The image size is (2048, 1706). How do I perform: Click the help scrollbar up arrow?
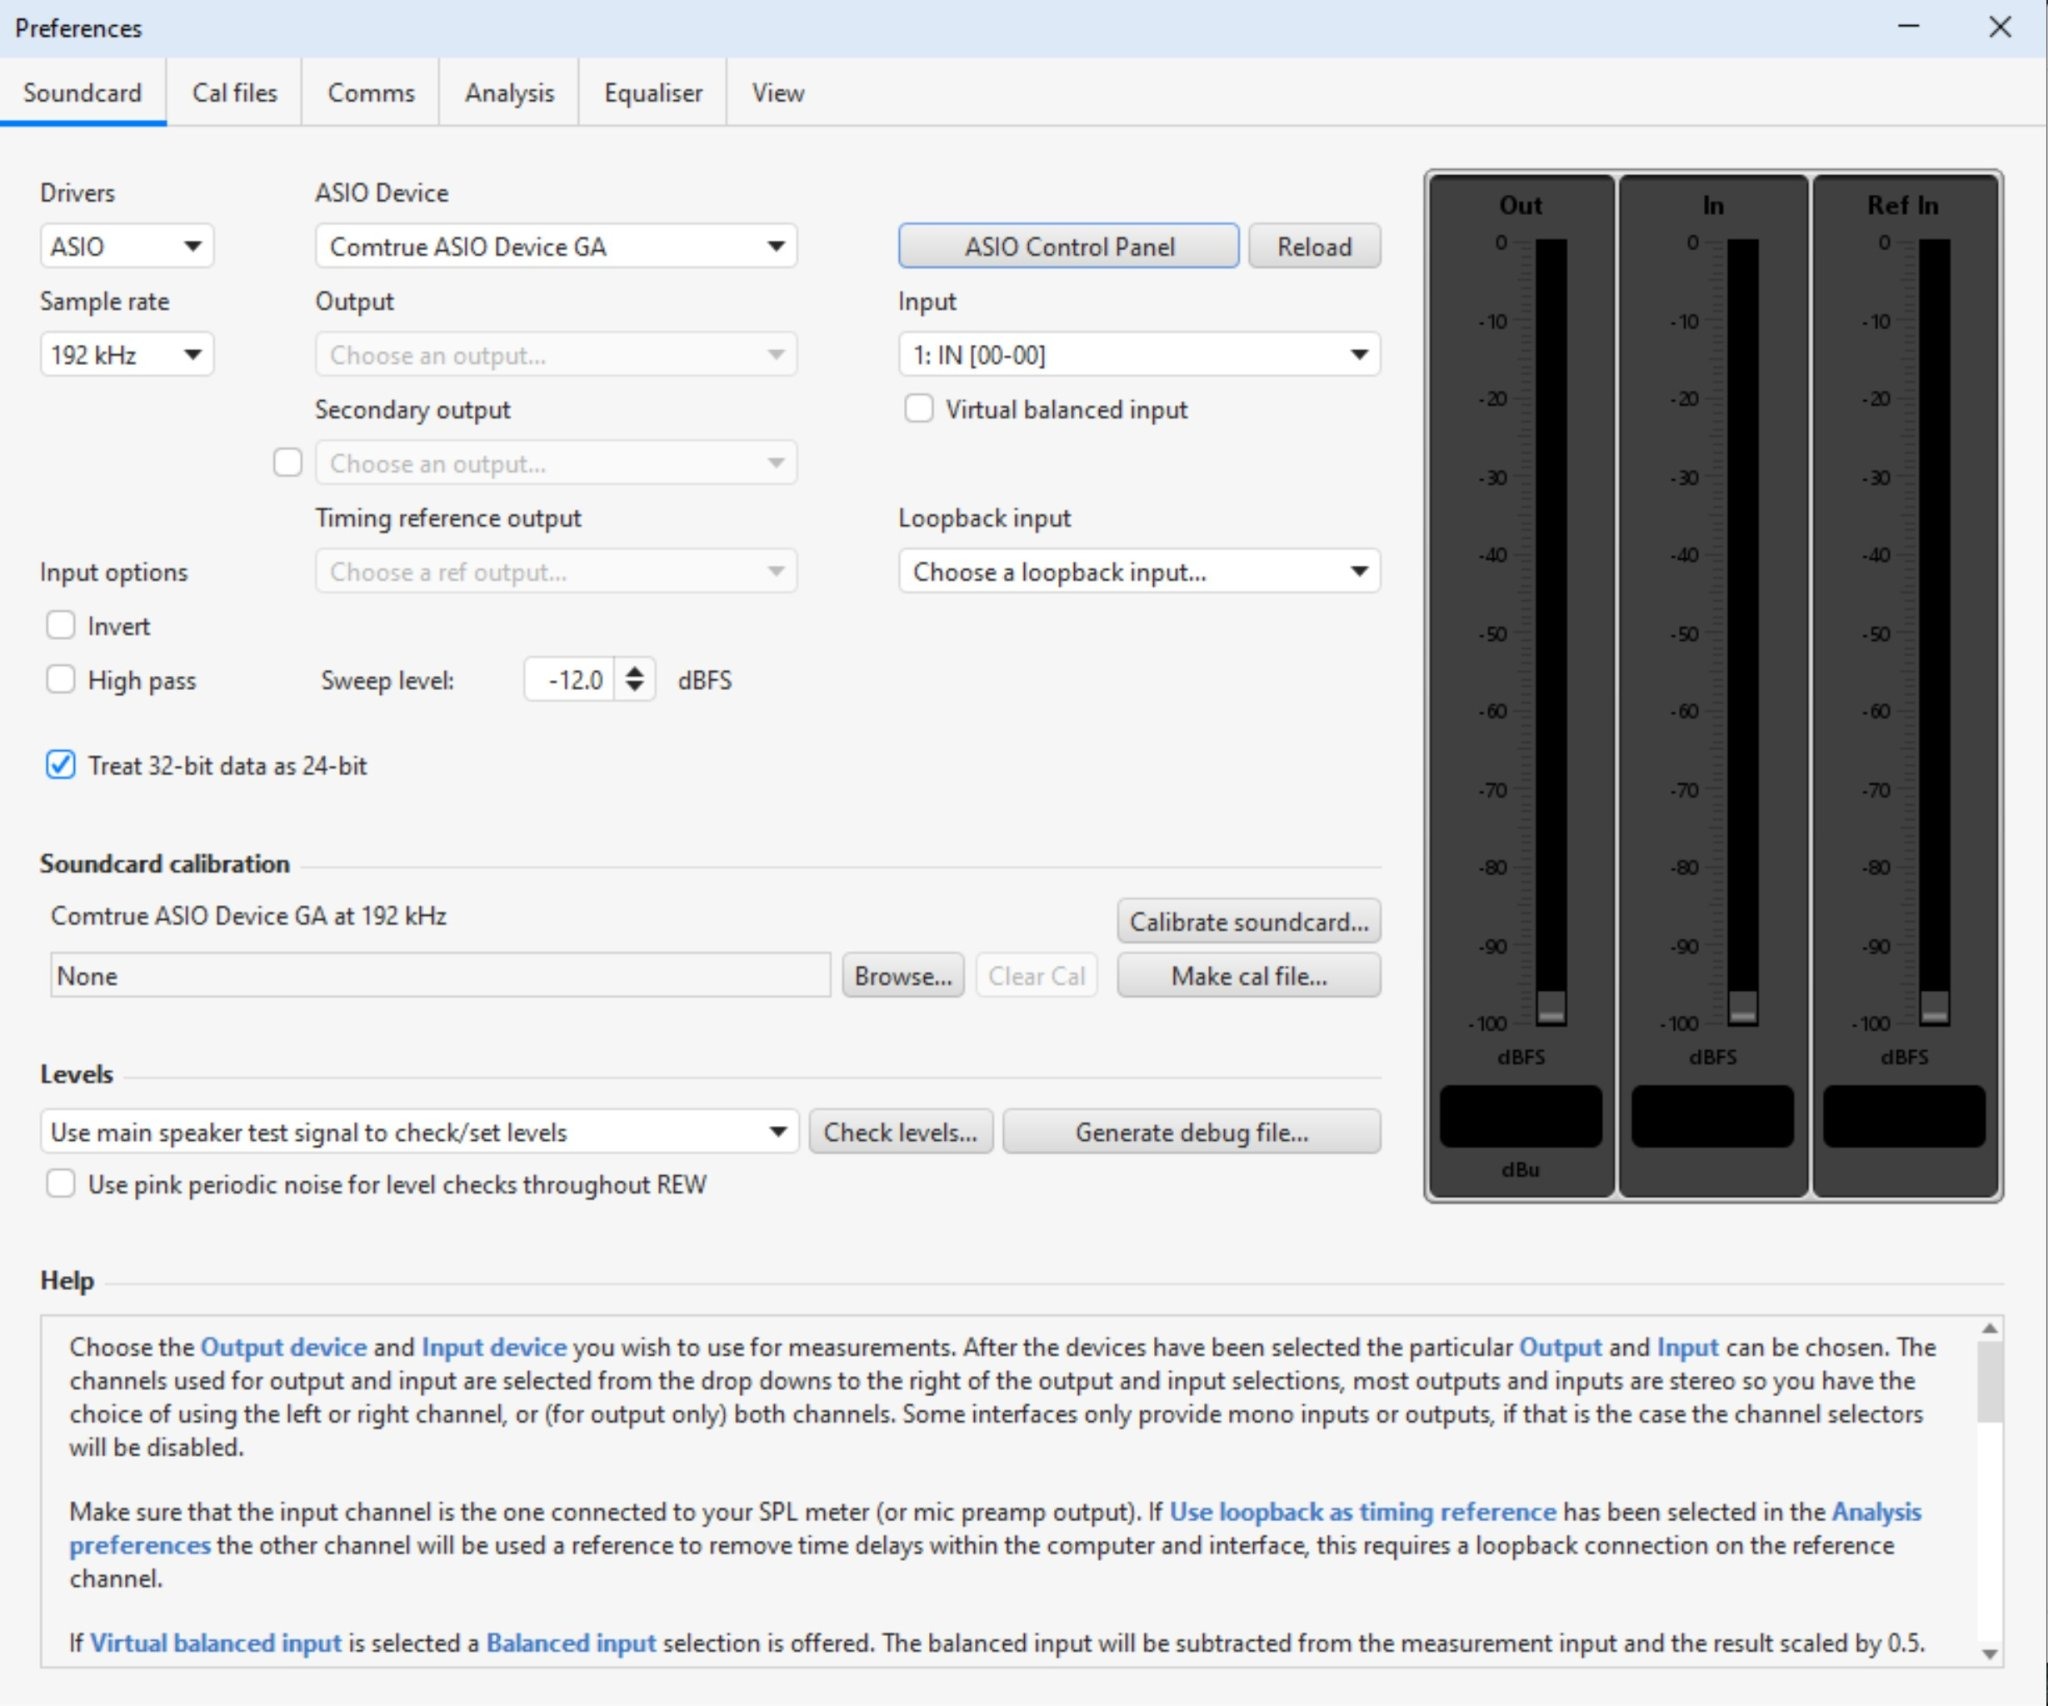pos(1990,1328)
